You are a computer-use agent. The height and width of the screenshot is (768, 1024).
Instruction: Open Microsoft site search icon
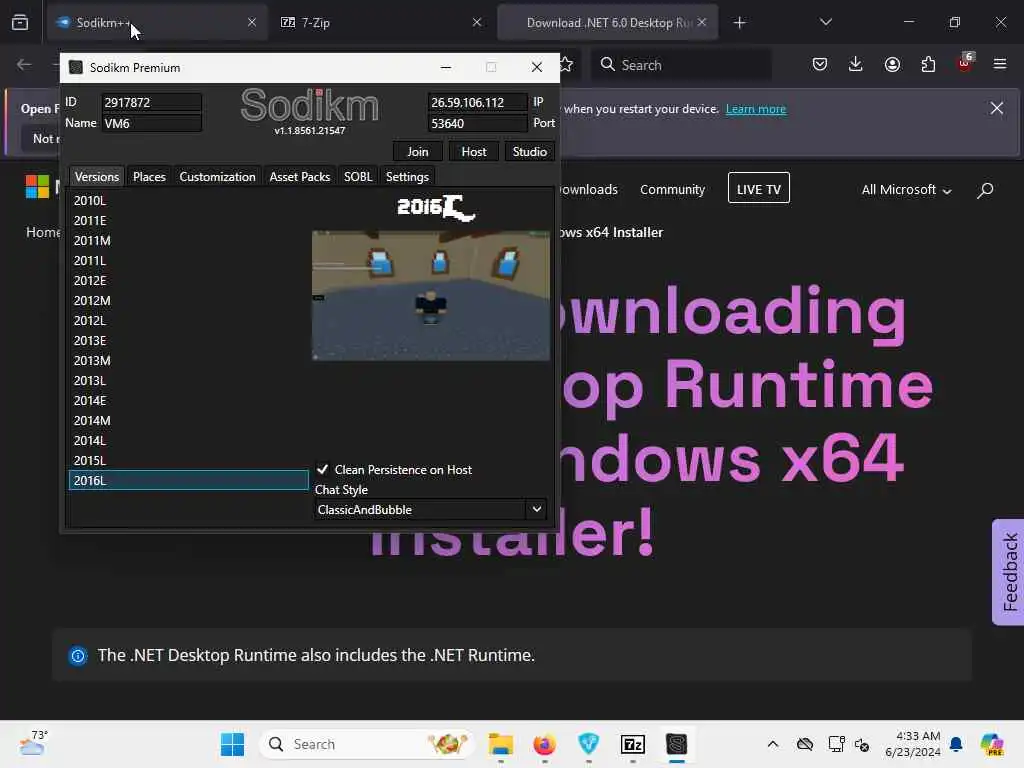(985, 190)
